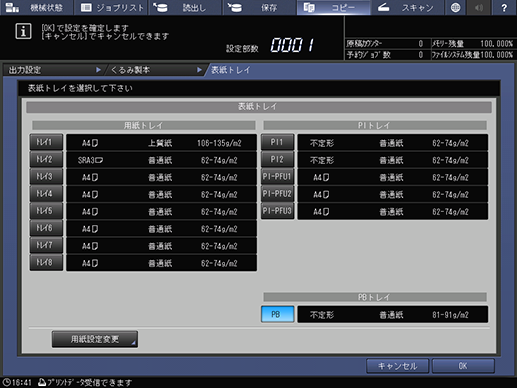Viewport: 517px width, 388px height.
Task: Switch to the スキャン scan tab
Action: pyautogui.click(x=408, y=7)
